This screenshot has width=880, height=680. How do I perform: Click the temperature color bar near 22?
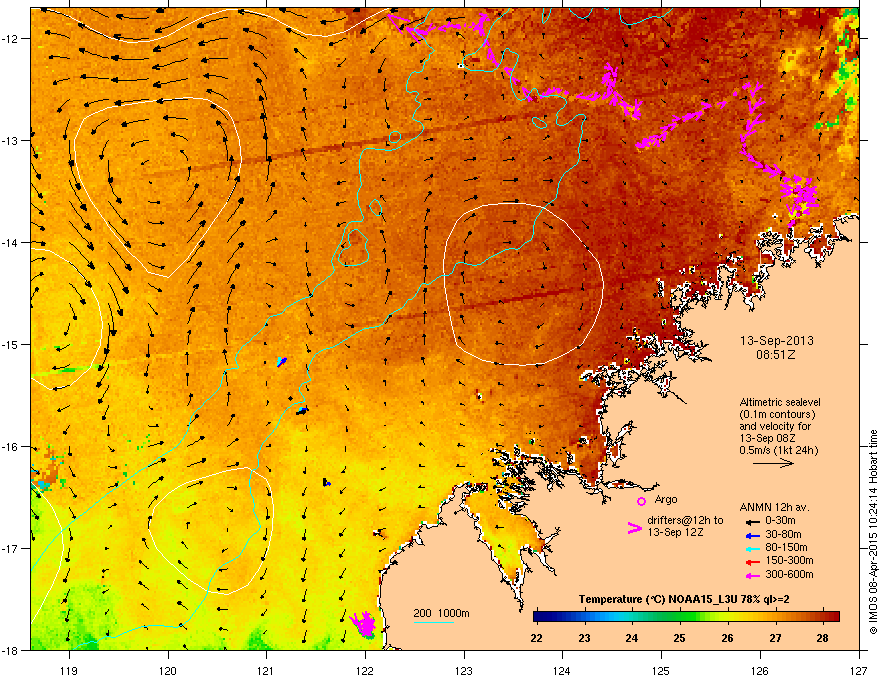[537, 617]
